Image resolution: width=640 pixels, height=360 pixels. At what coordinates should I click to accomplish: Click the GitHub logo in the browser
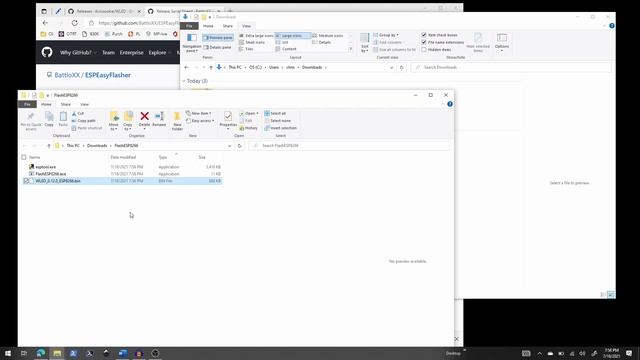47,52
